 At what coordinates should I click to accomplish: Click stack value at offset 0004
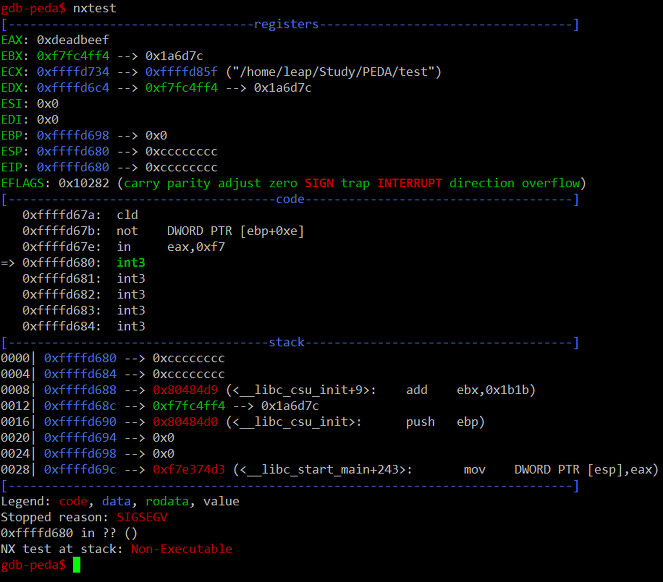(189, 374)
